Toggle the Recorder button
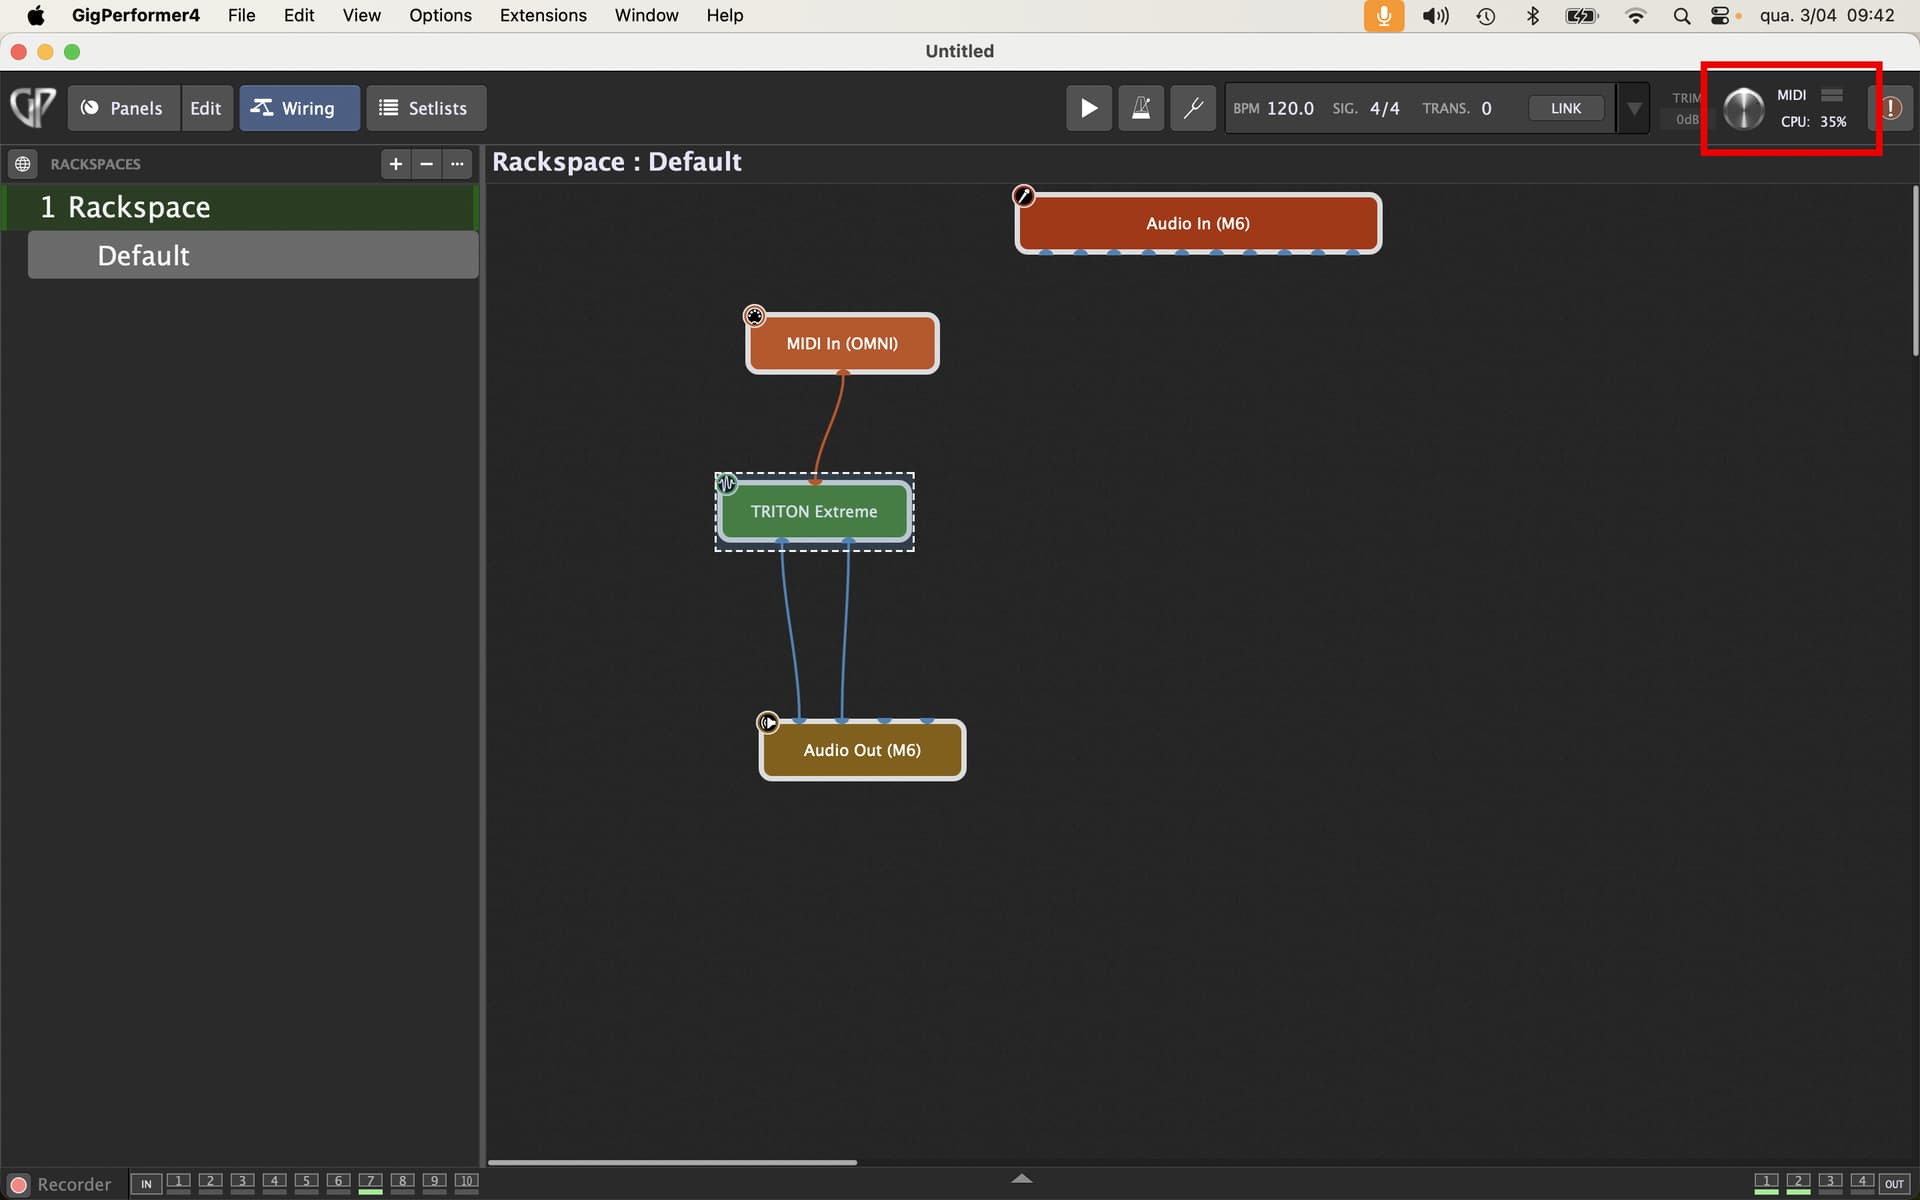Screen dimensions: 1920x1200 (x=60, y=1184)
